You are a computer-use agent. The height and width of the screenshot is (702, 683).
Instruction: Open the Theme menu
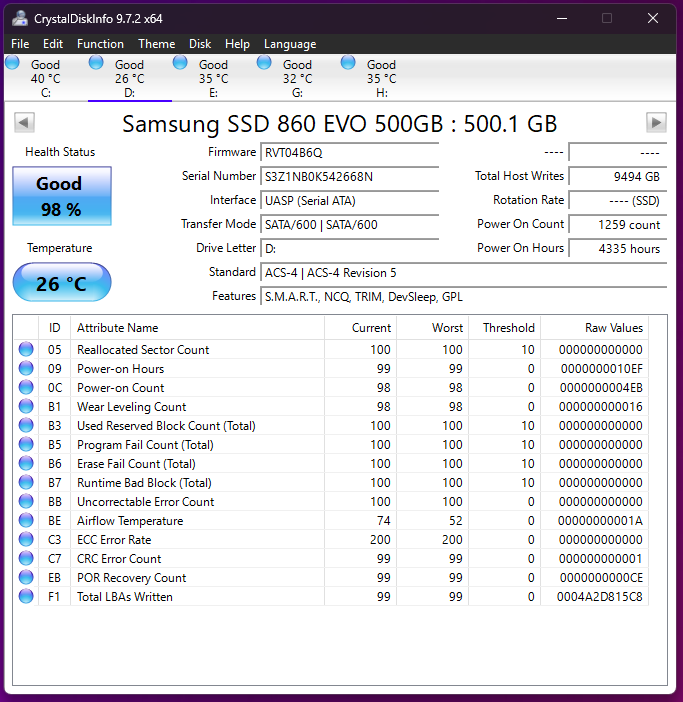(156, 44)
